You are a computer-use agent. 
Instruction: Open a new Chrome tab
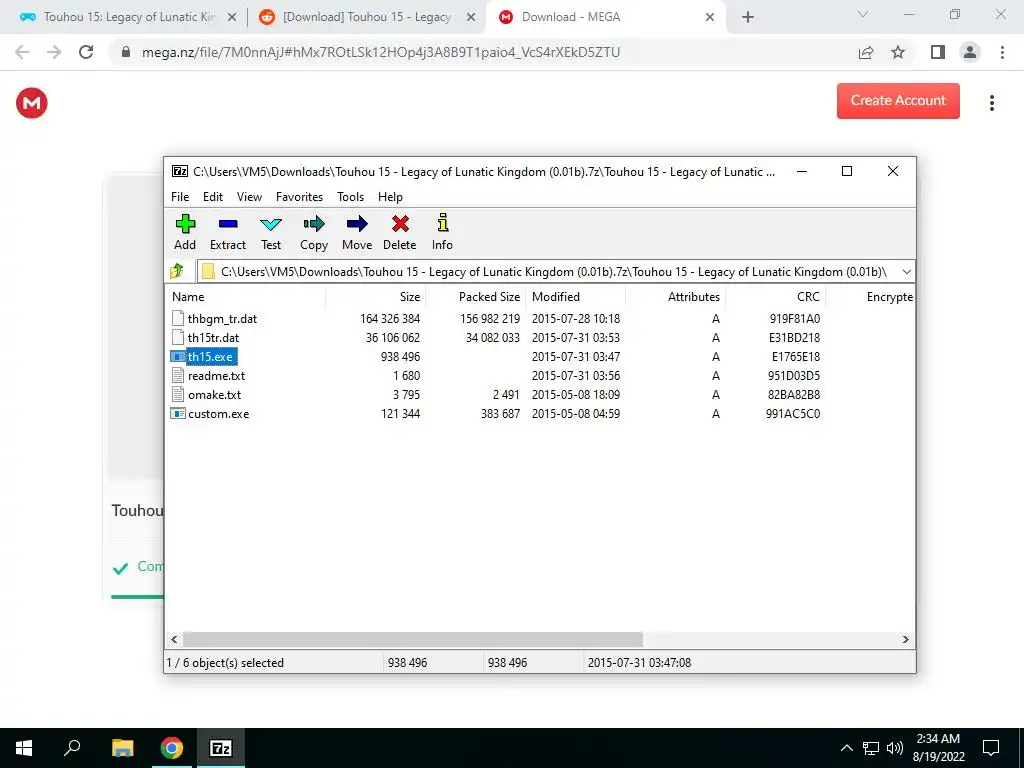point(748,18)
